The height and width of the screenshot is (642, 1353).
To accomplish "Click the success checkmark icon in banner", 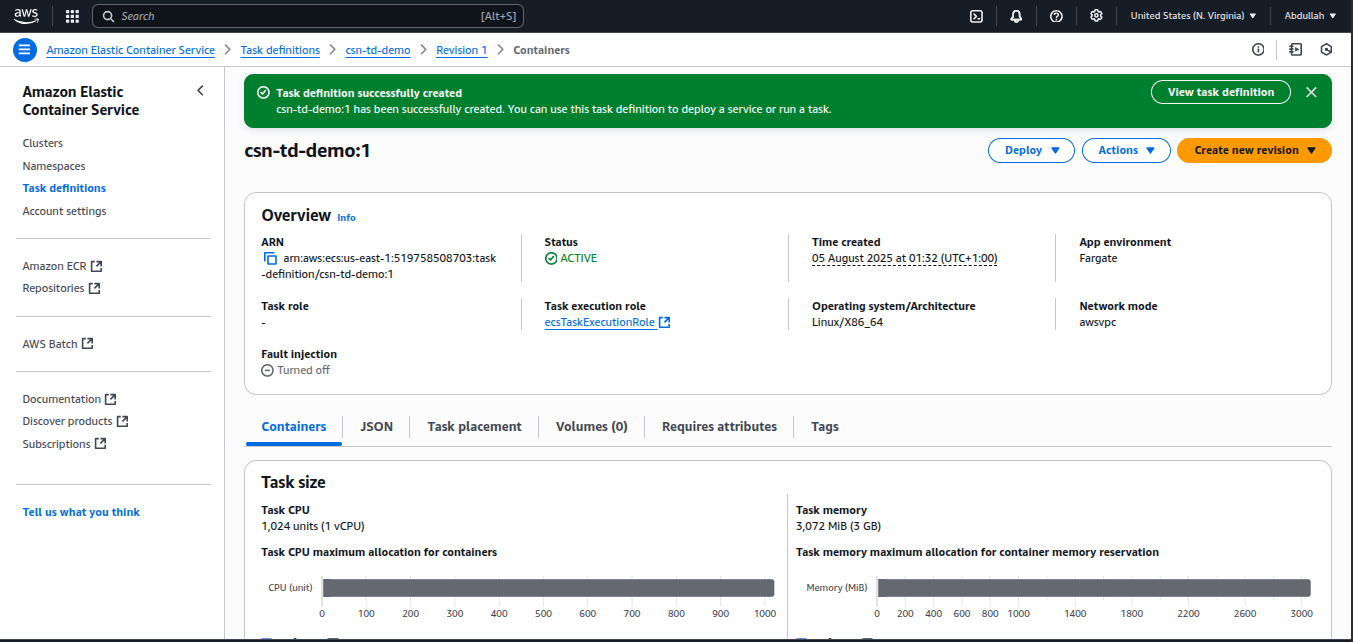I will [x=263, y=92].
